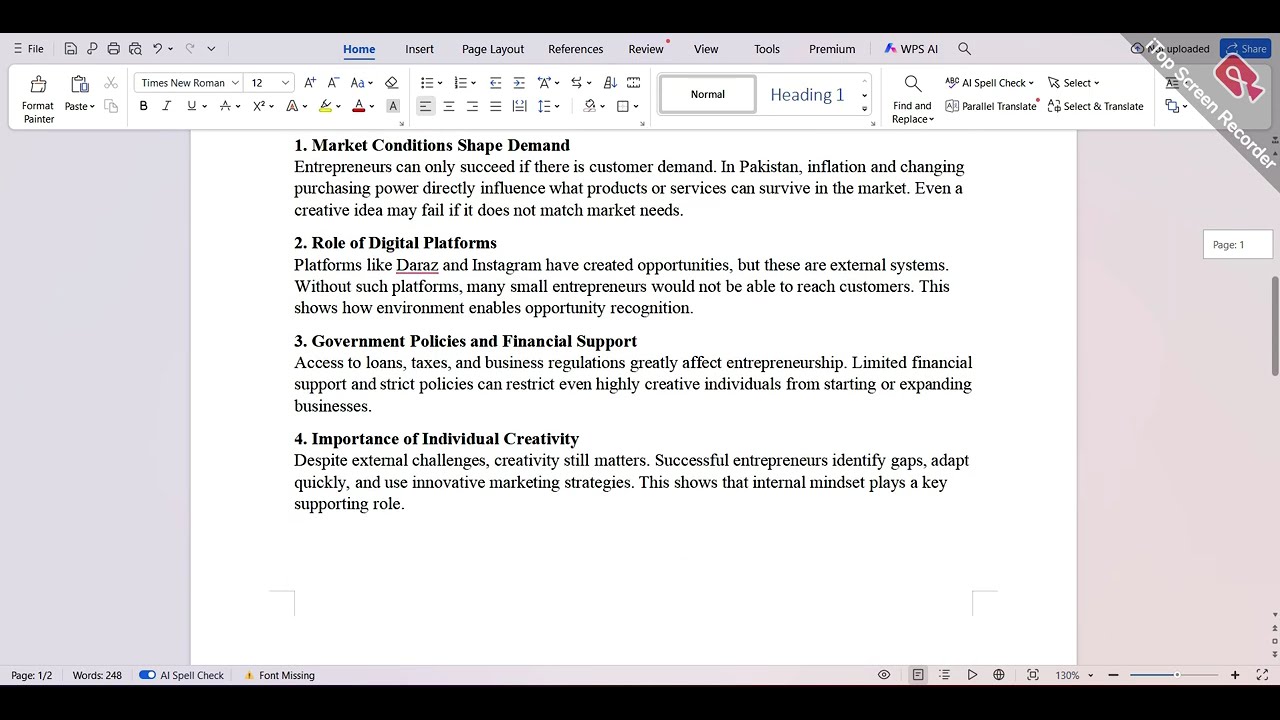Open the AI Spell Check dropdown
Image resolution: width=1280 pixels, height=720 pixels.
[x=1031, y=83]
